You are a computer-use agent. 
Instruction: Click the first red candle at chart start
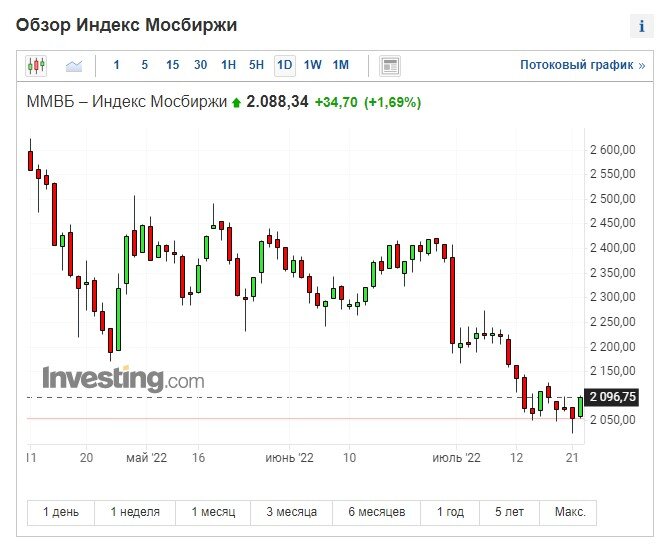pos(30,161)
